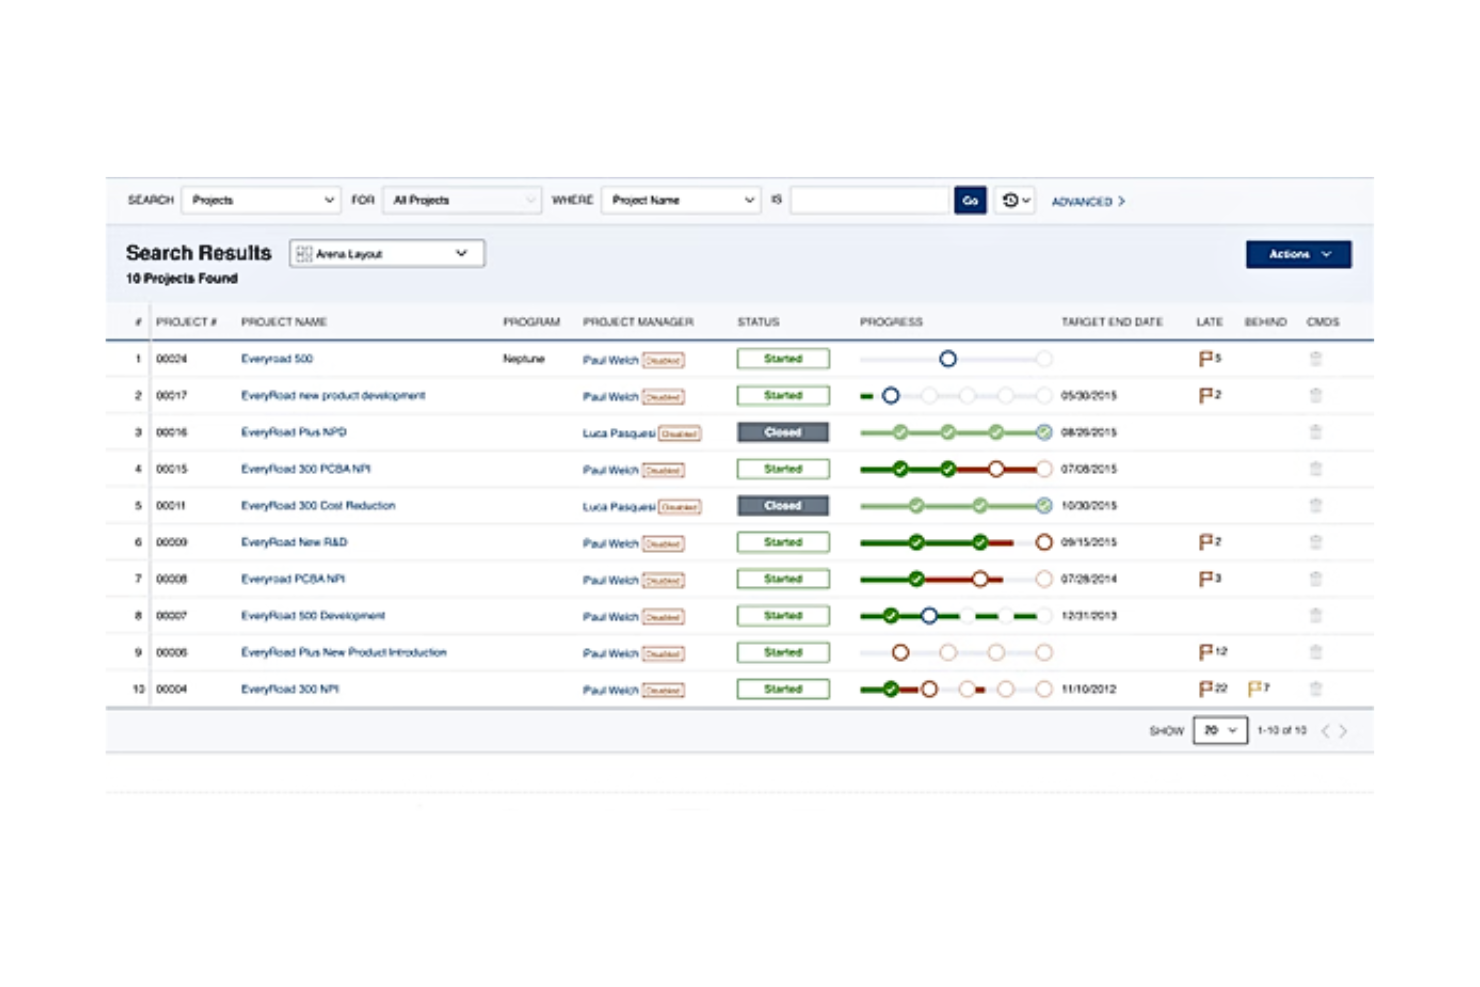
Task: Click the ADVANCED search link
Action: coord(1087,201)
